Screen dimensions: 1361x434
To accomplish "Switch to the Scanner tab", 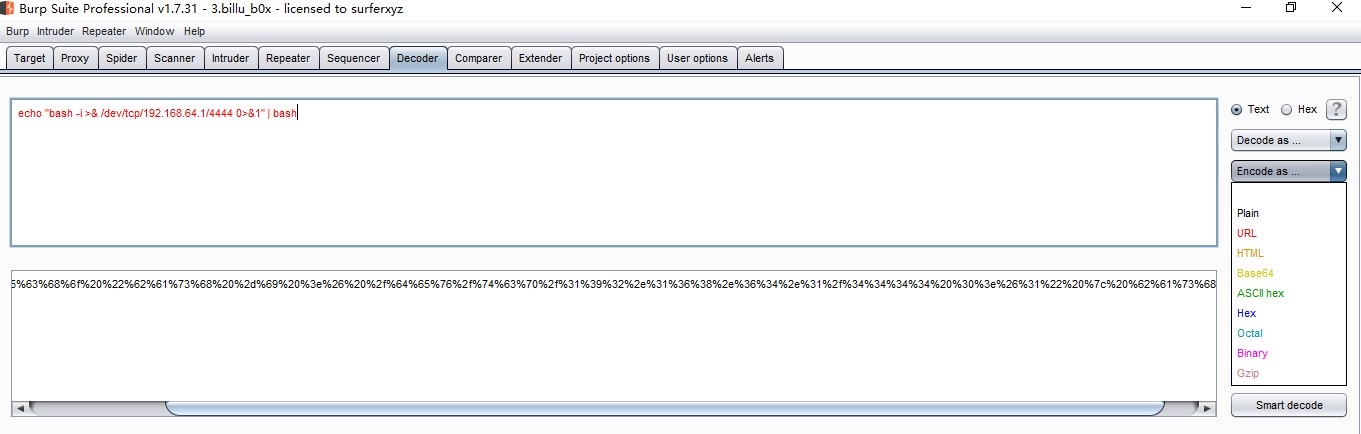I will (175, 58).
